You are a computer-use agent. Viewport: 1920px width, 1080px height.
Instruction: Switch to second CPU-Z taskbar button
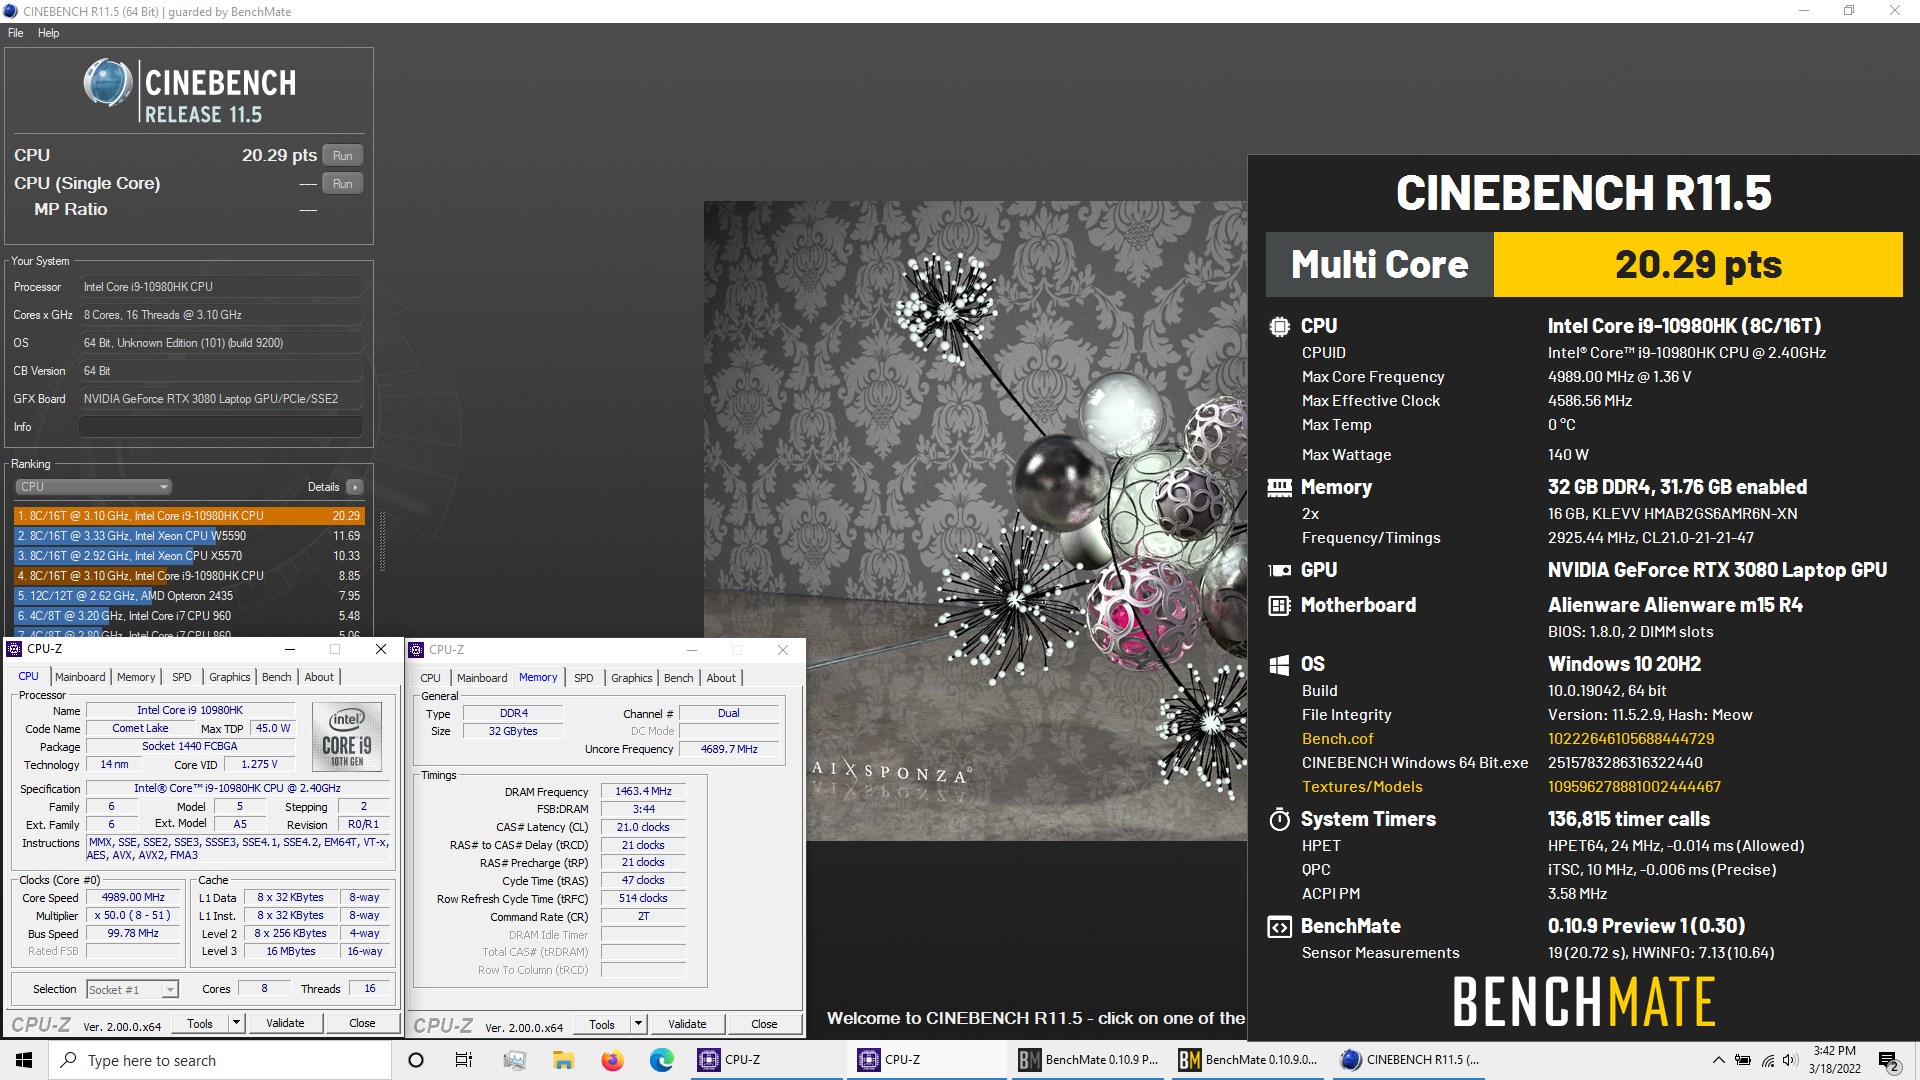coord(927,1060)
